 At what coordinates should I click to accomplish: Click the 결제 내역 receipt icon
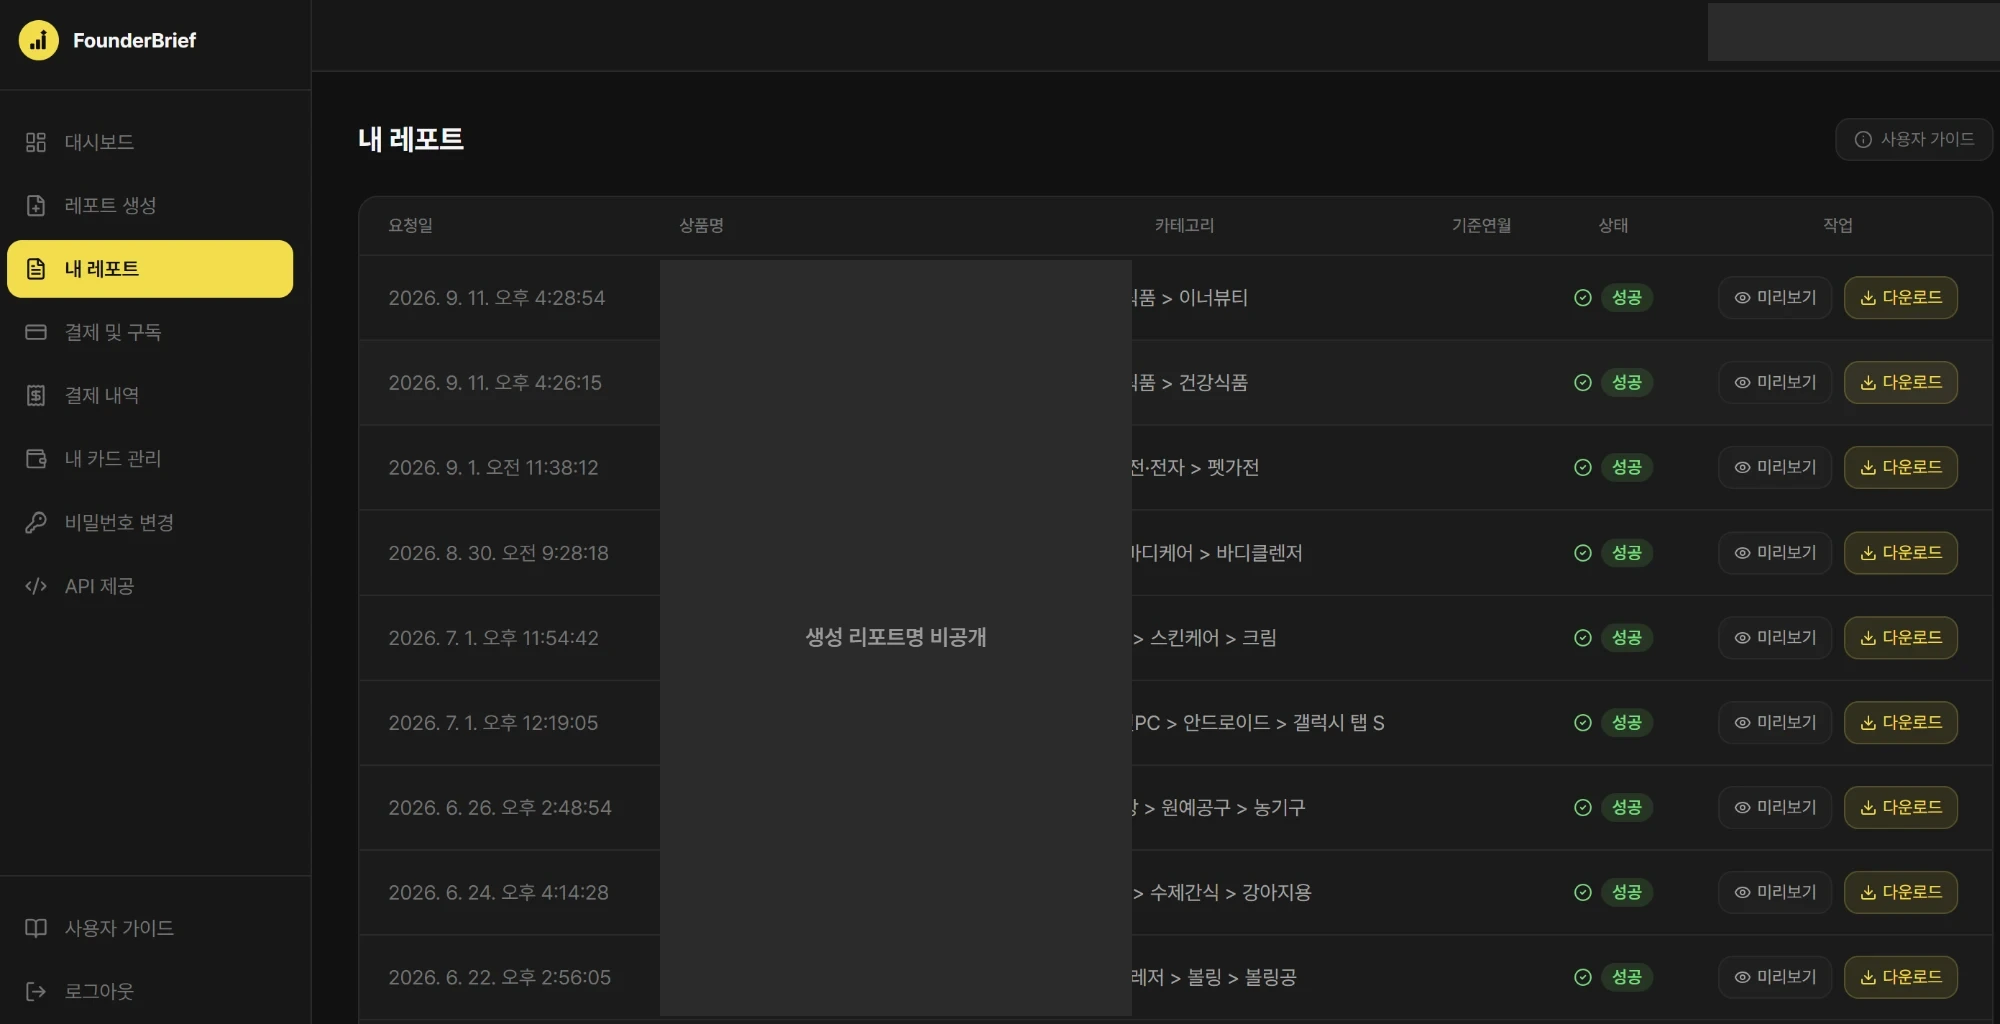36,395
